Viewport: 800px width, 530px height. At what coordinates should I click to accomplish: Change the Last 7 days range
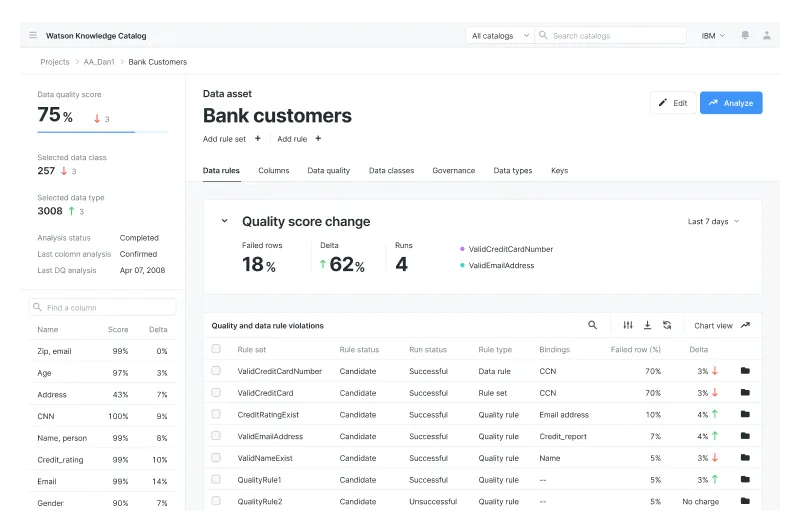pyautogui.click(x=713, y=221)
